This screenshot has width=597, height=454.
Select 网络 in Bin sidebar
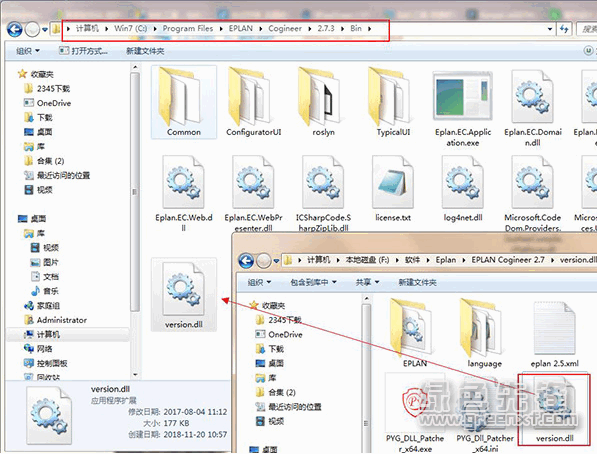point(38,349)
